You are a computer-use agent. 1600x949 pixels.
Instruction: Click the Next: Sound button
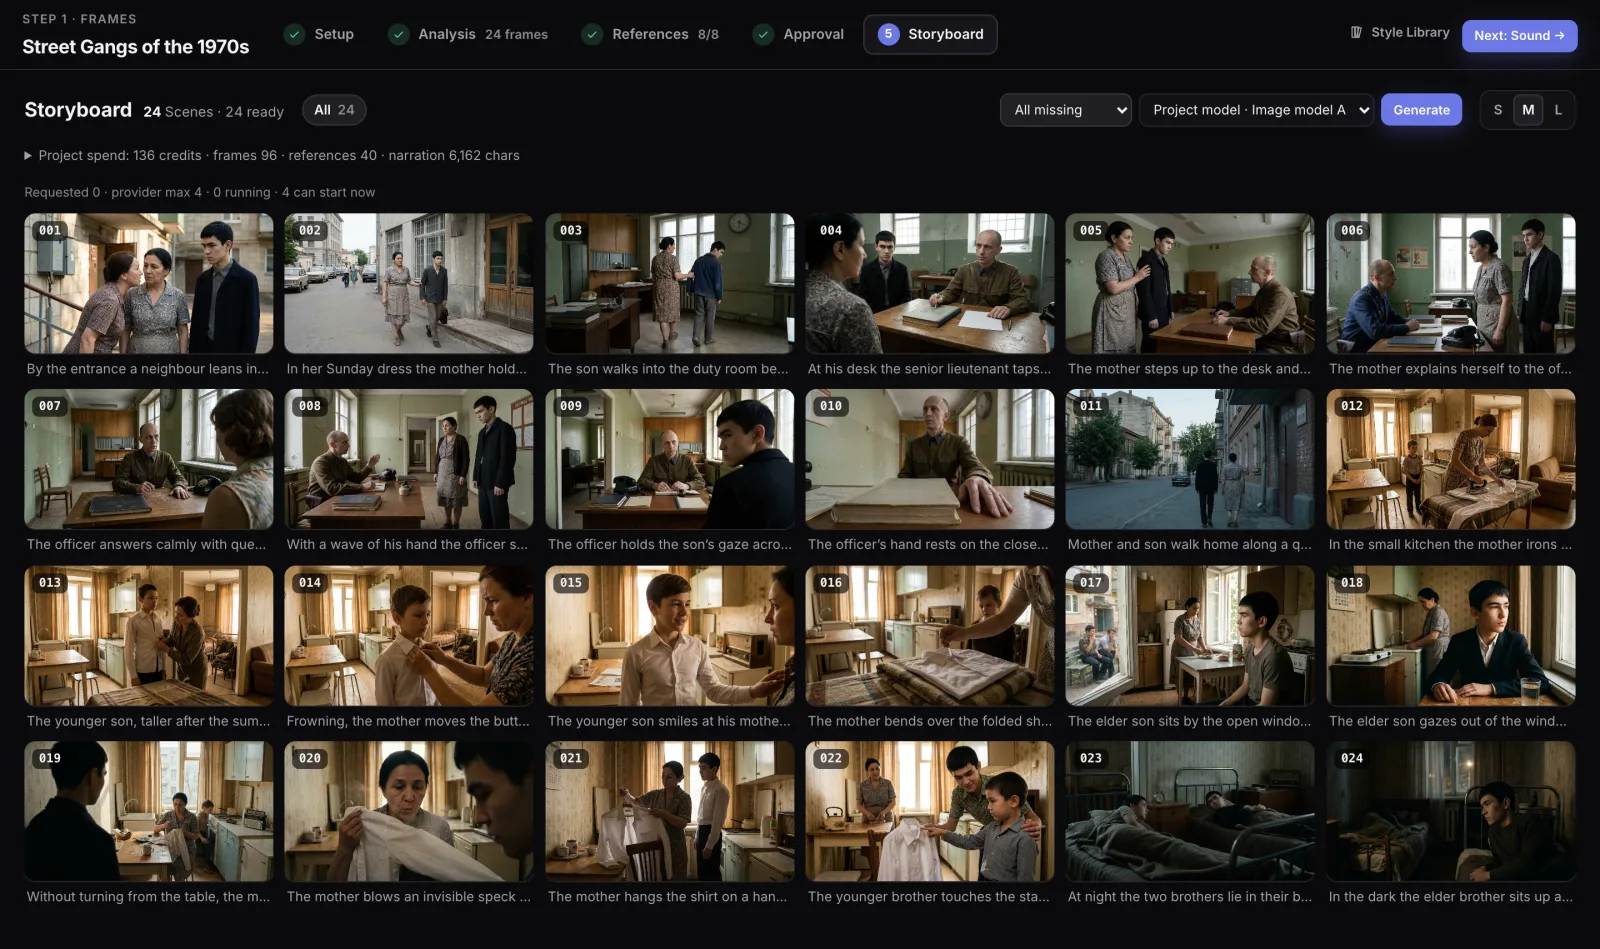click(1519, 35)
